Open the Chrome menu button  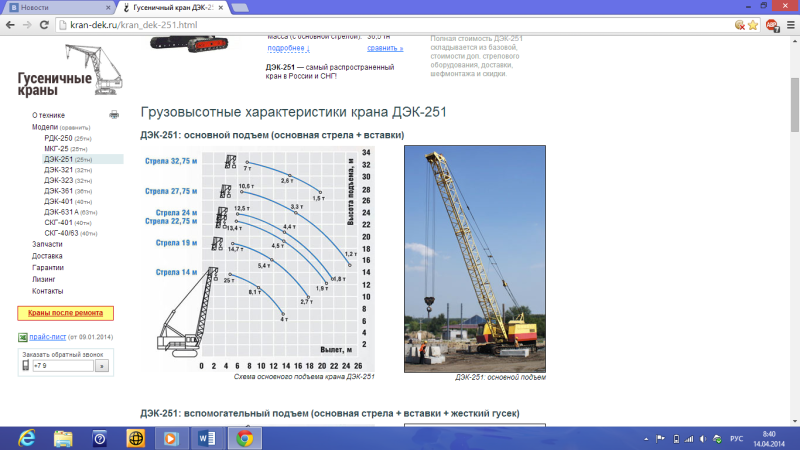click(790, 25)
